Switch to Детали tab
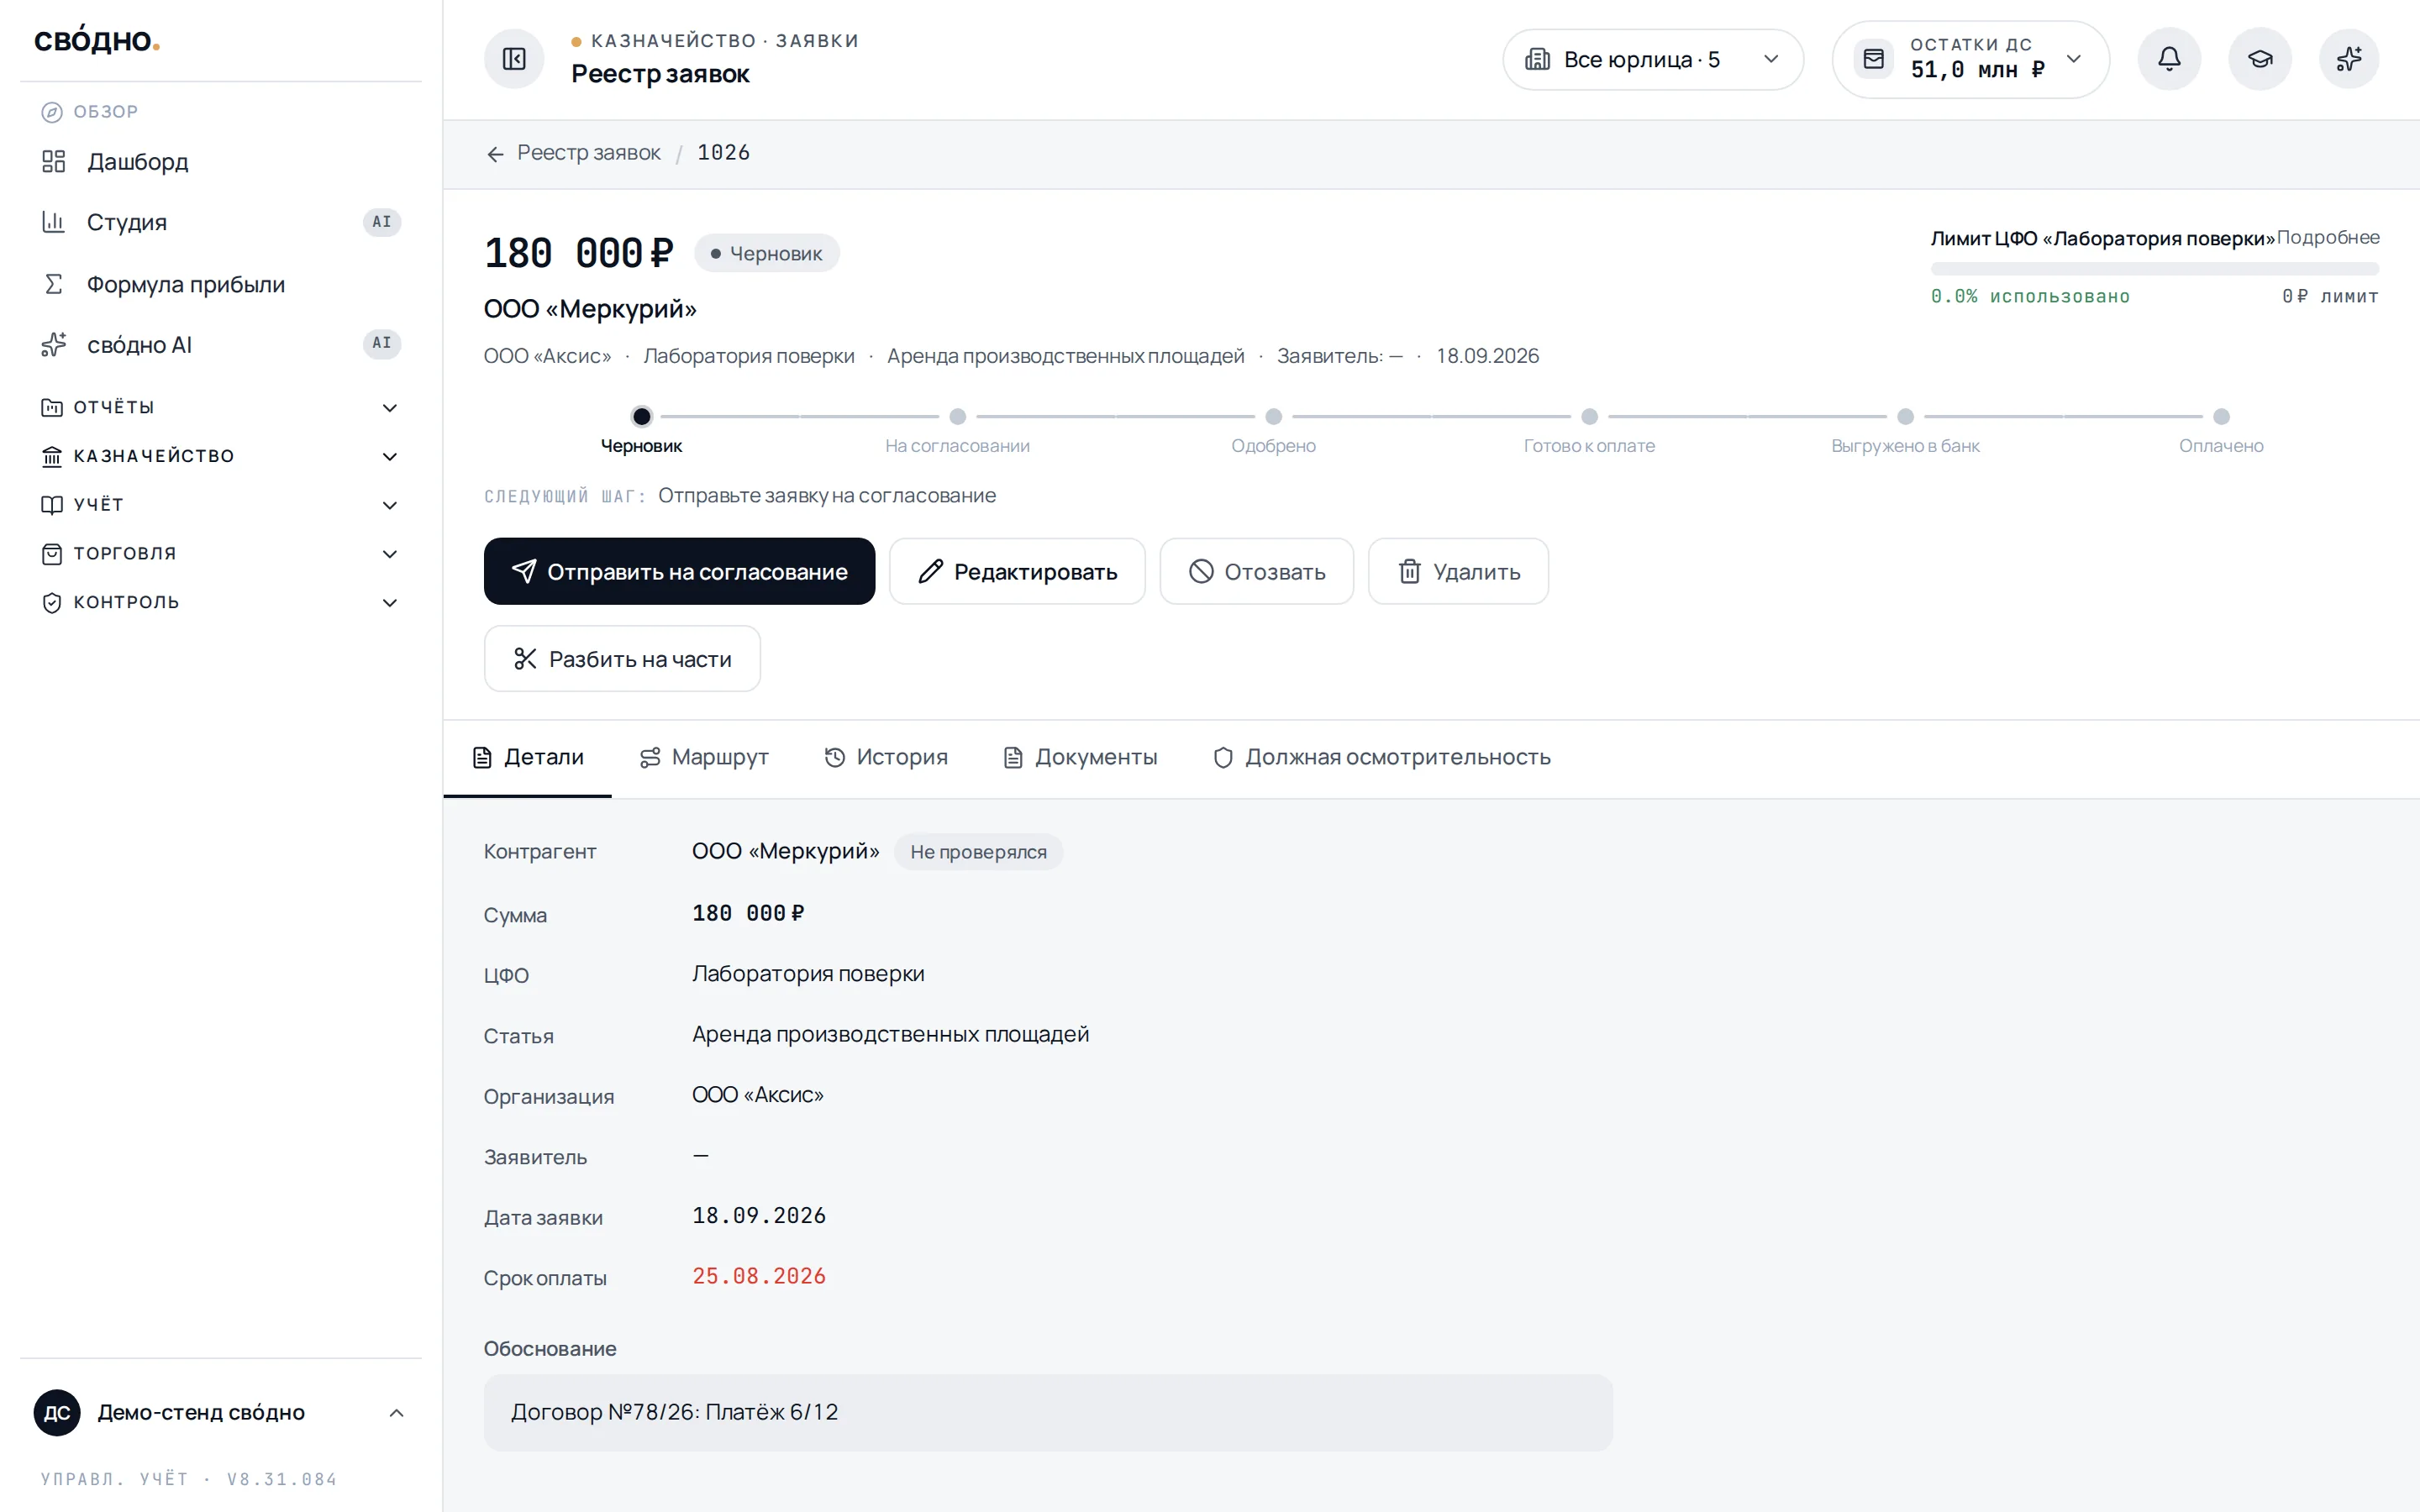Screen dimensions: 2420x1512 528,757
